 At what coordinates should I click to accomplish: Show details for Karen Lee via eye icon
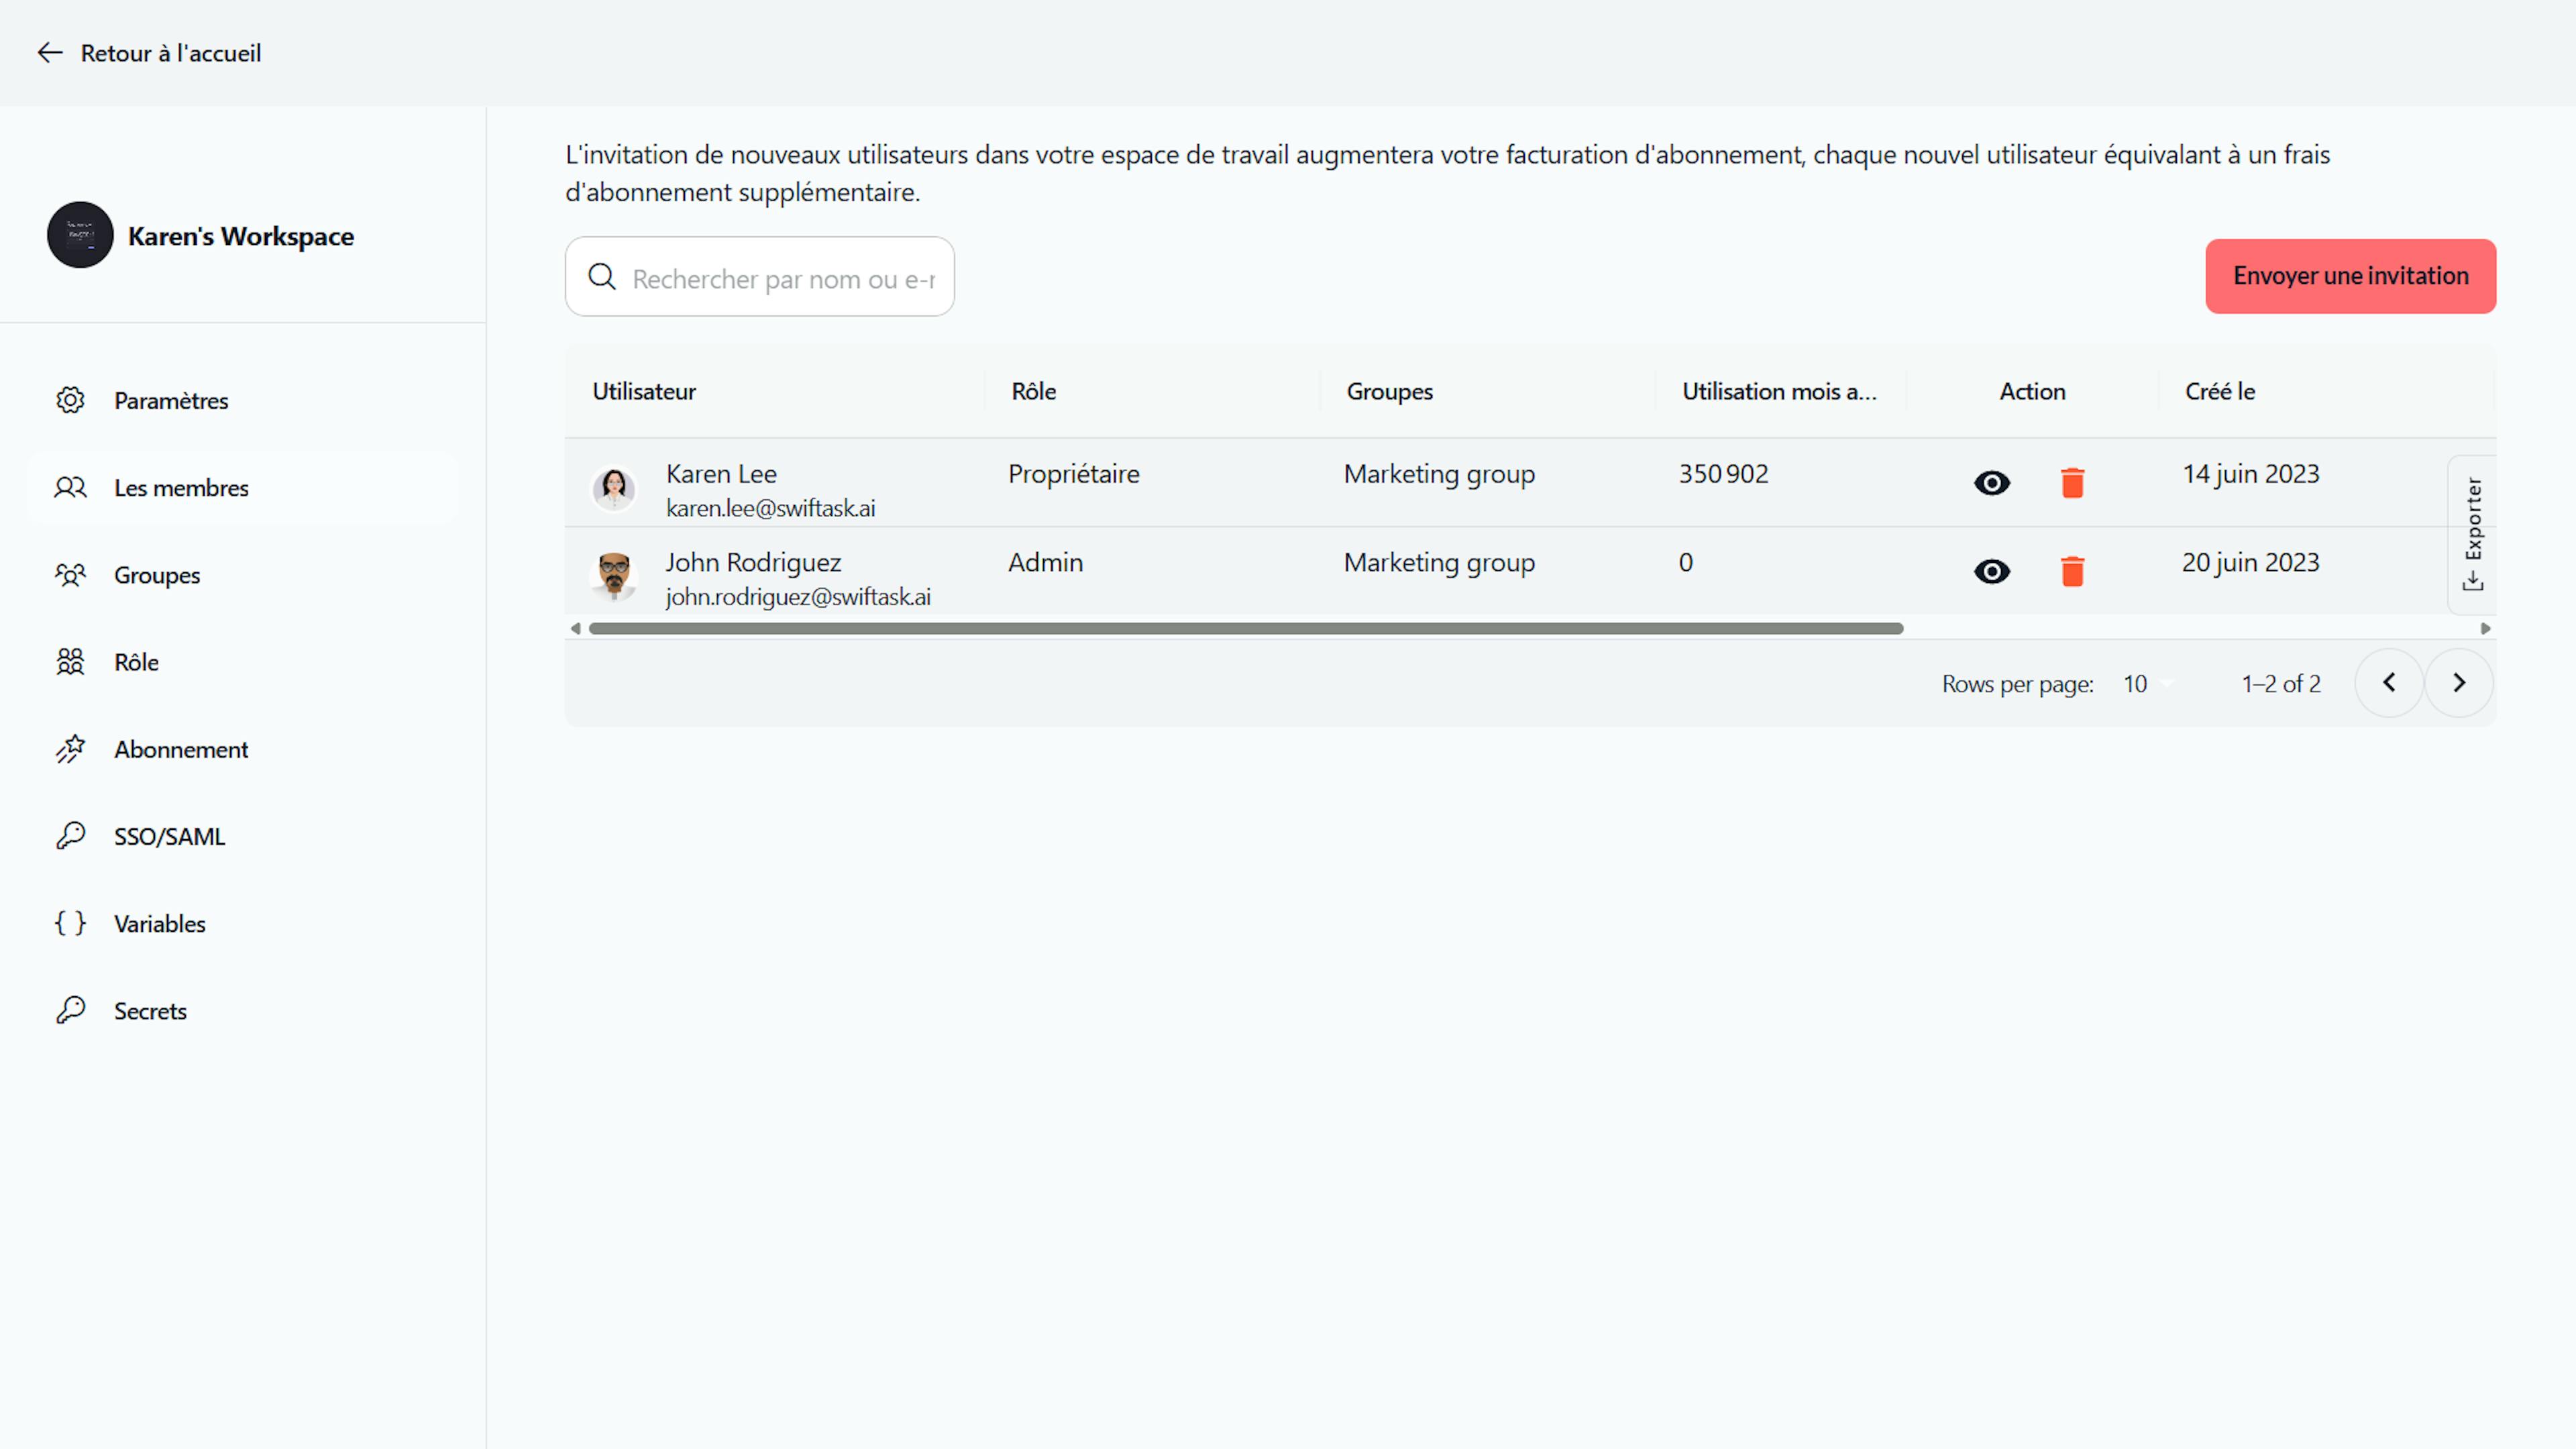[1992, 483]
